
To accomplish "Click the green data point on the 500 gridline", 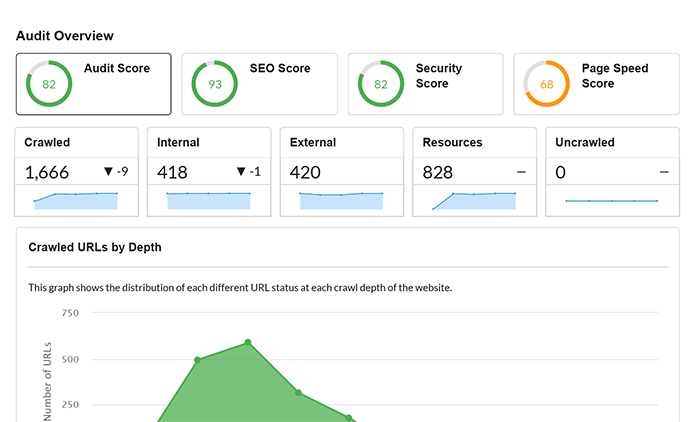I will point(197,360).
